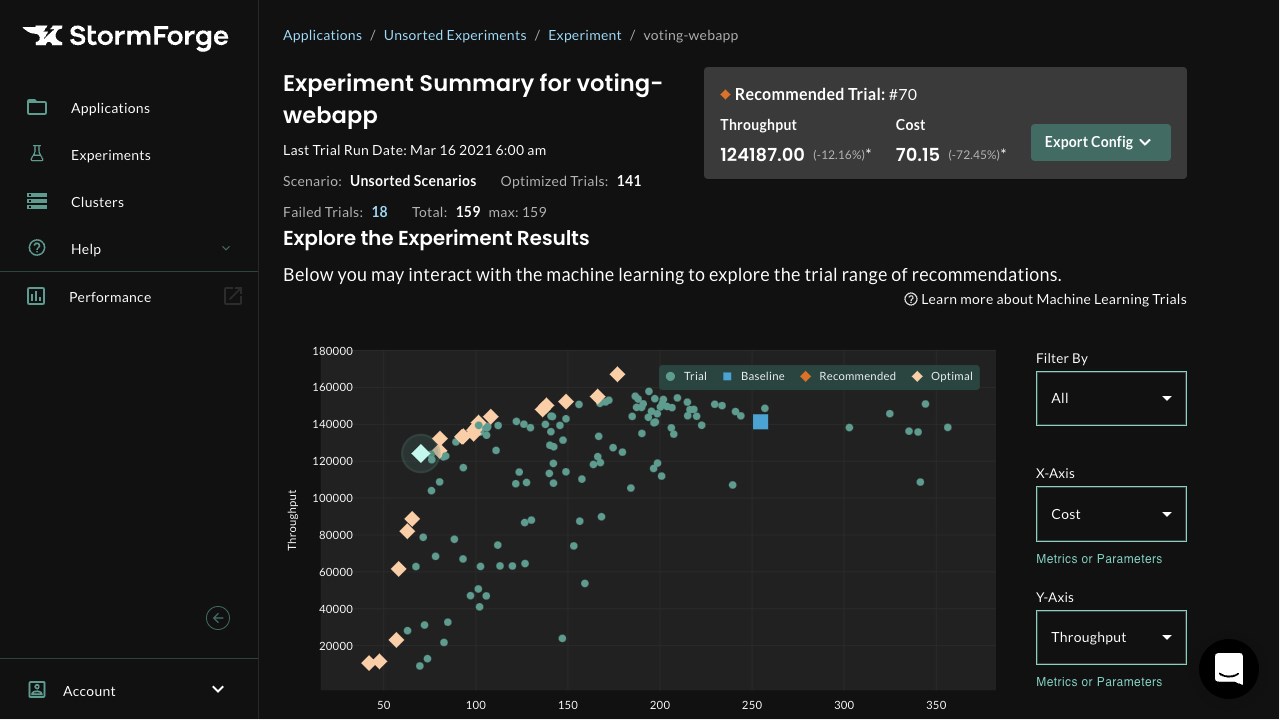Open the chat widget bubble
This screenshot has width=1280, height=720.
pos(1228,668)
